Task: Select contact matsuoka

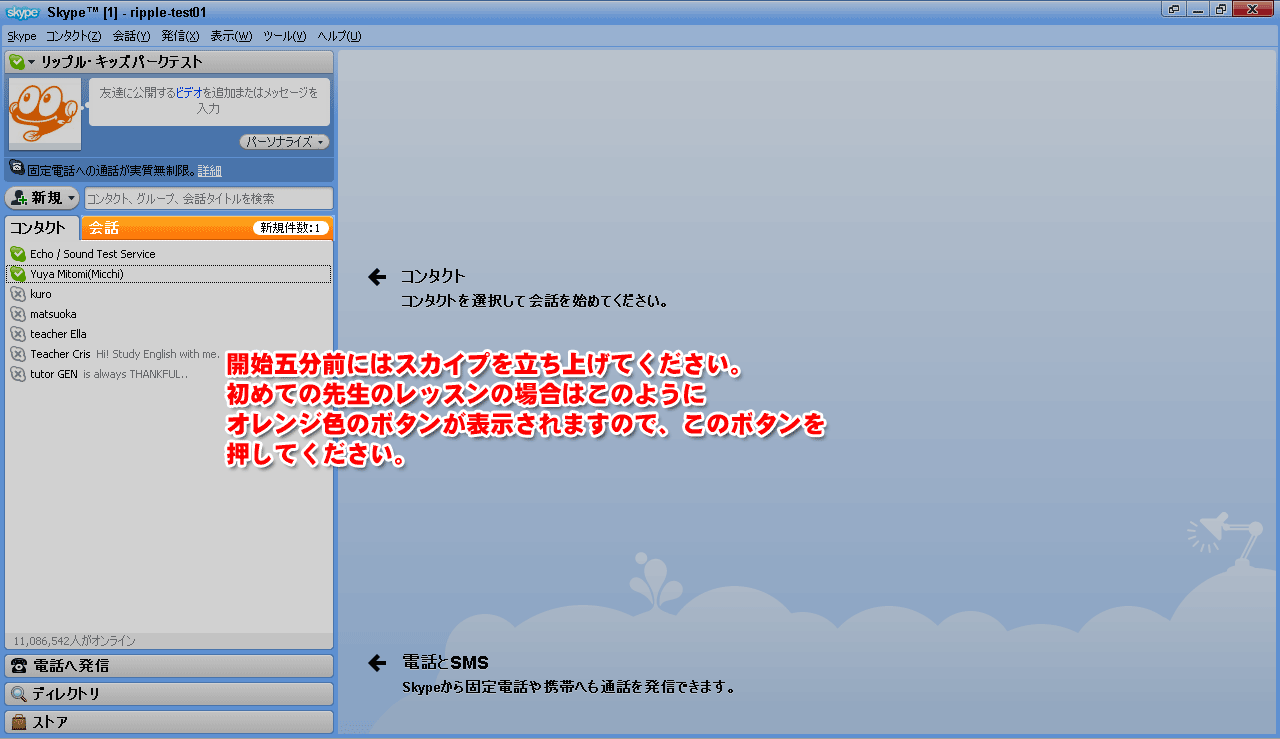Action: click(168, 314)
